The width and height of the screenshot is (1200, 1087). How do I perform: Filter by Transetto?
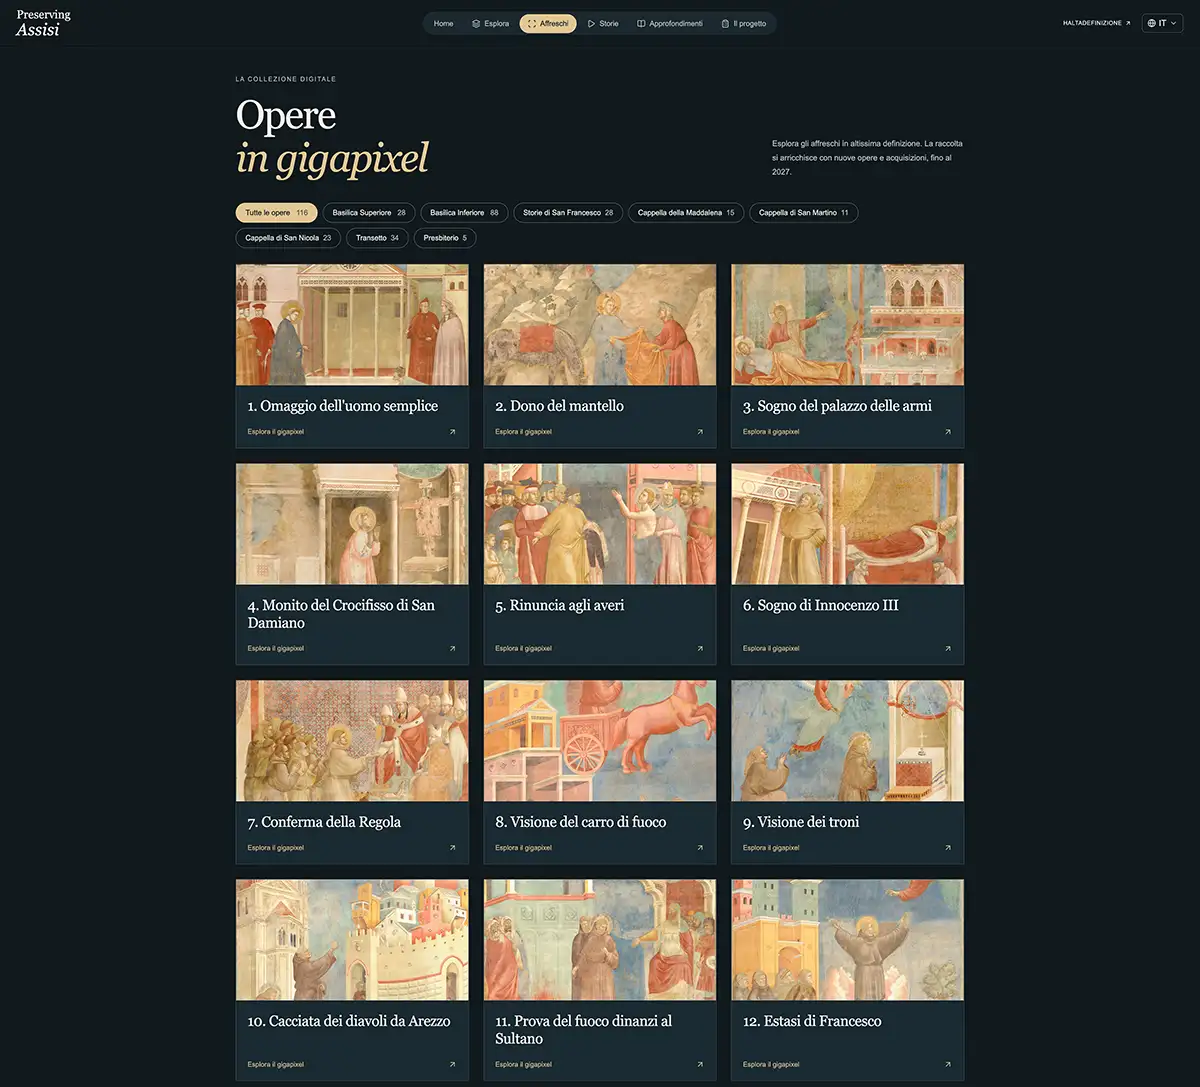coord(377,238)
